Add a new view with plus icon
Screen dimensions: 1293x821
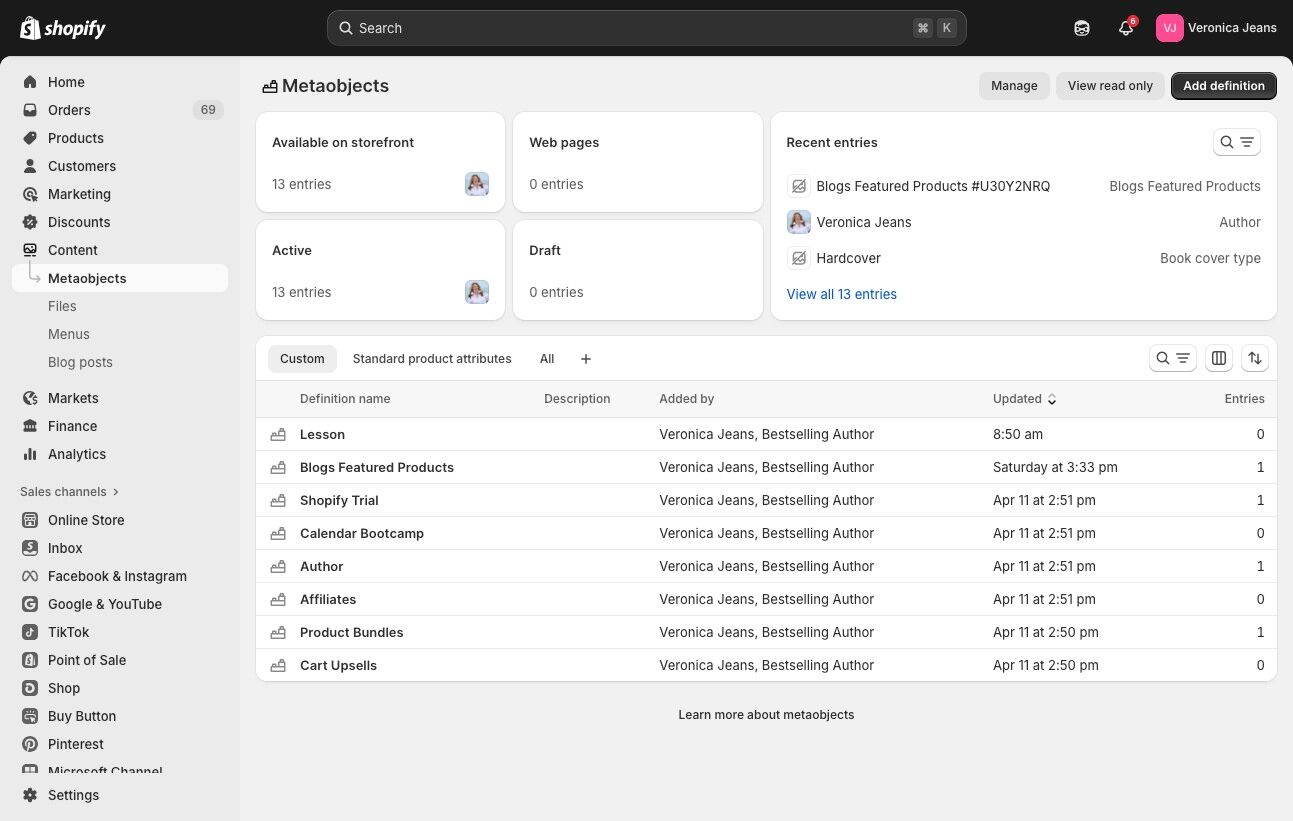pos(586,359)
